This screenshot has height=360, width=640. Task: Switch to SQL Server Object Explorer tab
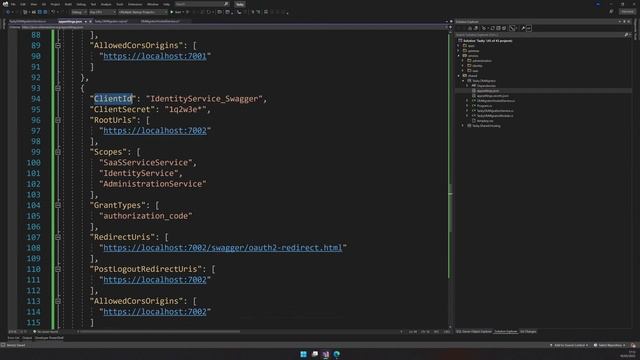pyautogui.click(x=474, y=332)
